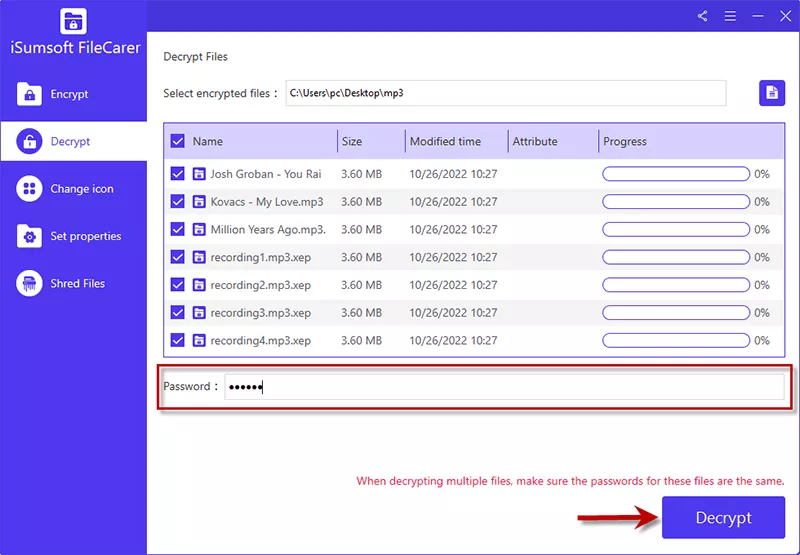The height and width of the screenshot is (555, 800).
Task: Click the encrypted files path field
Action: [x=505, y=93]
